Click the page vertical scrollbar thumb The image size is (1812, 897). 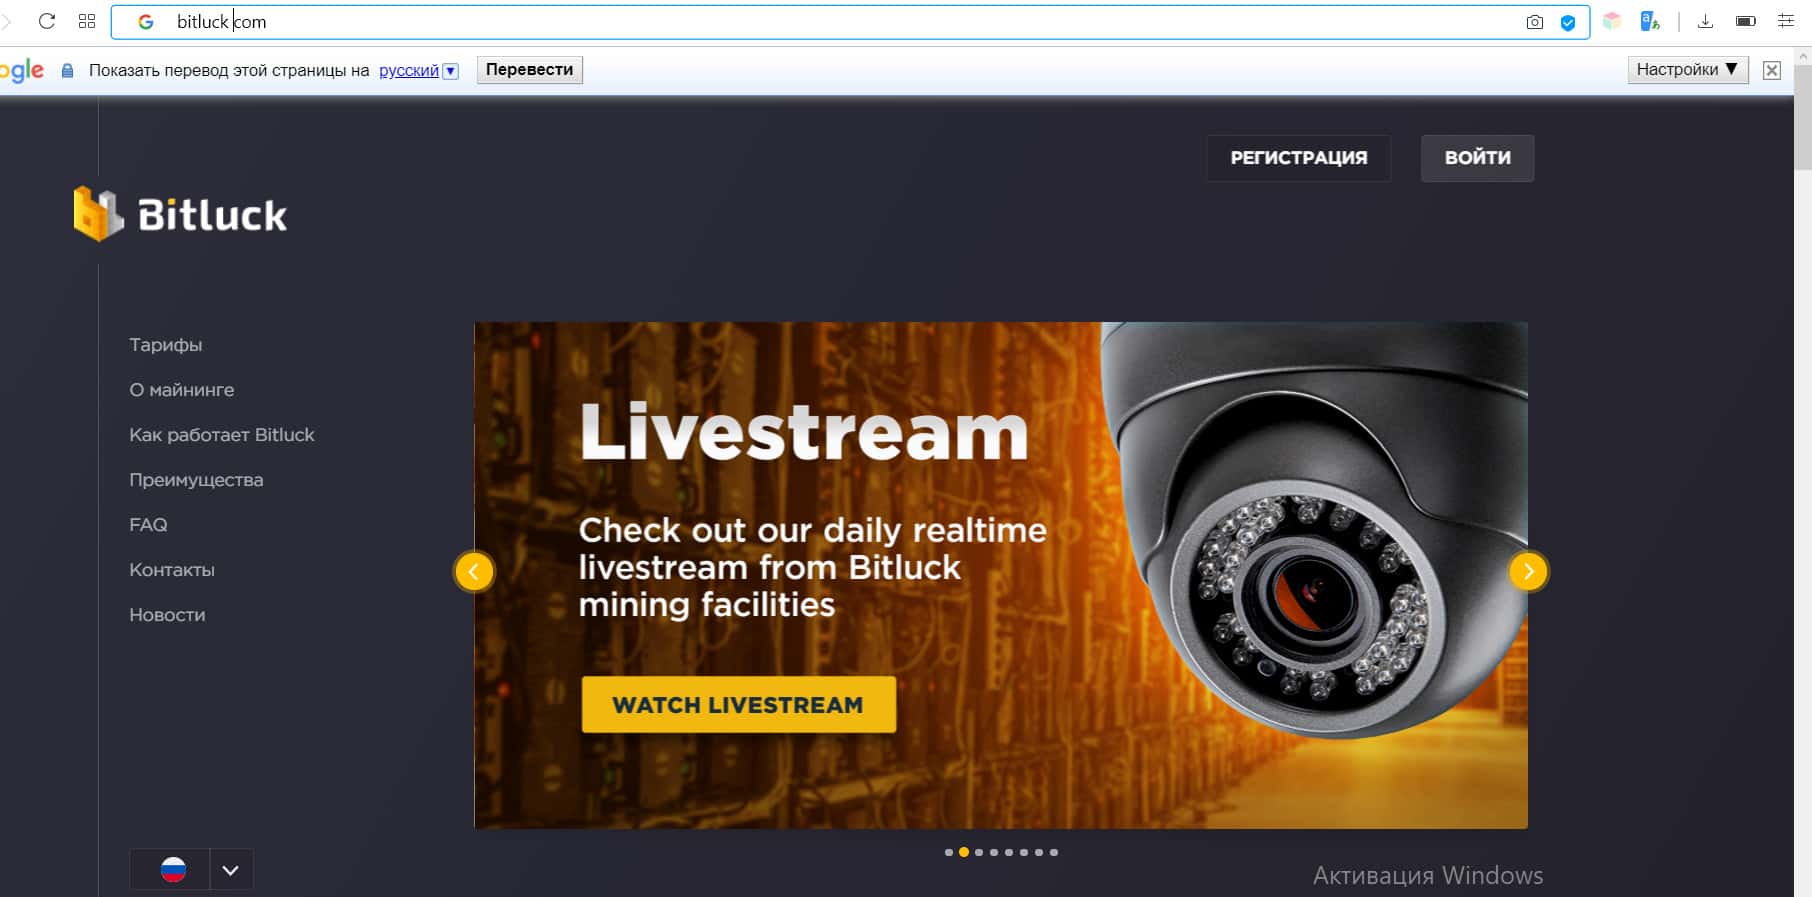(x=1803, y=120)
